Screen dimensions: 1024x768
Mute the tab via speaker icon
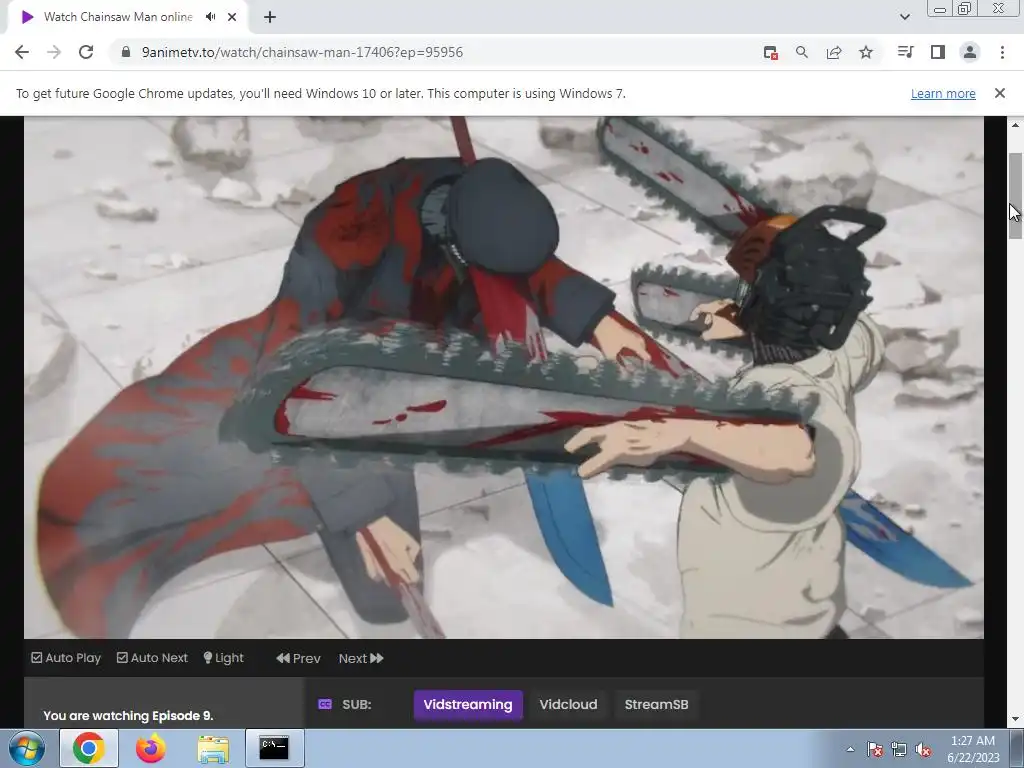pyautogui.click(x=210, y=17)
